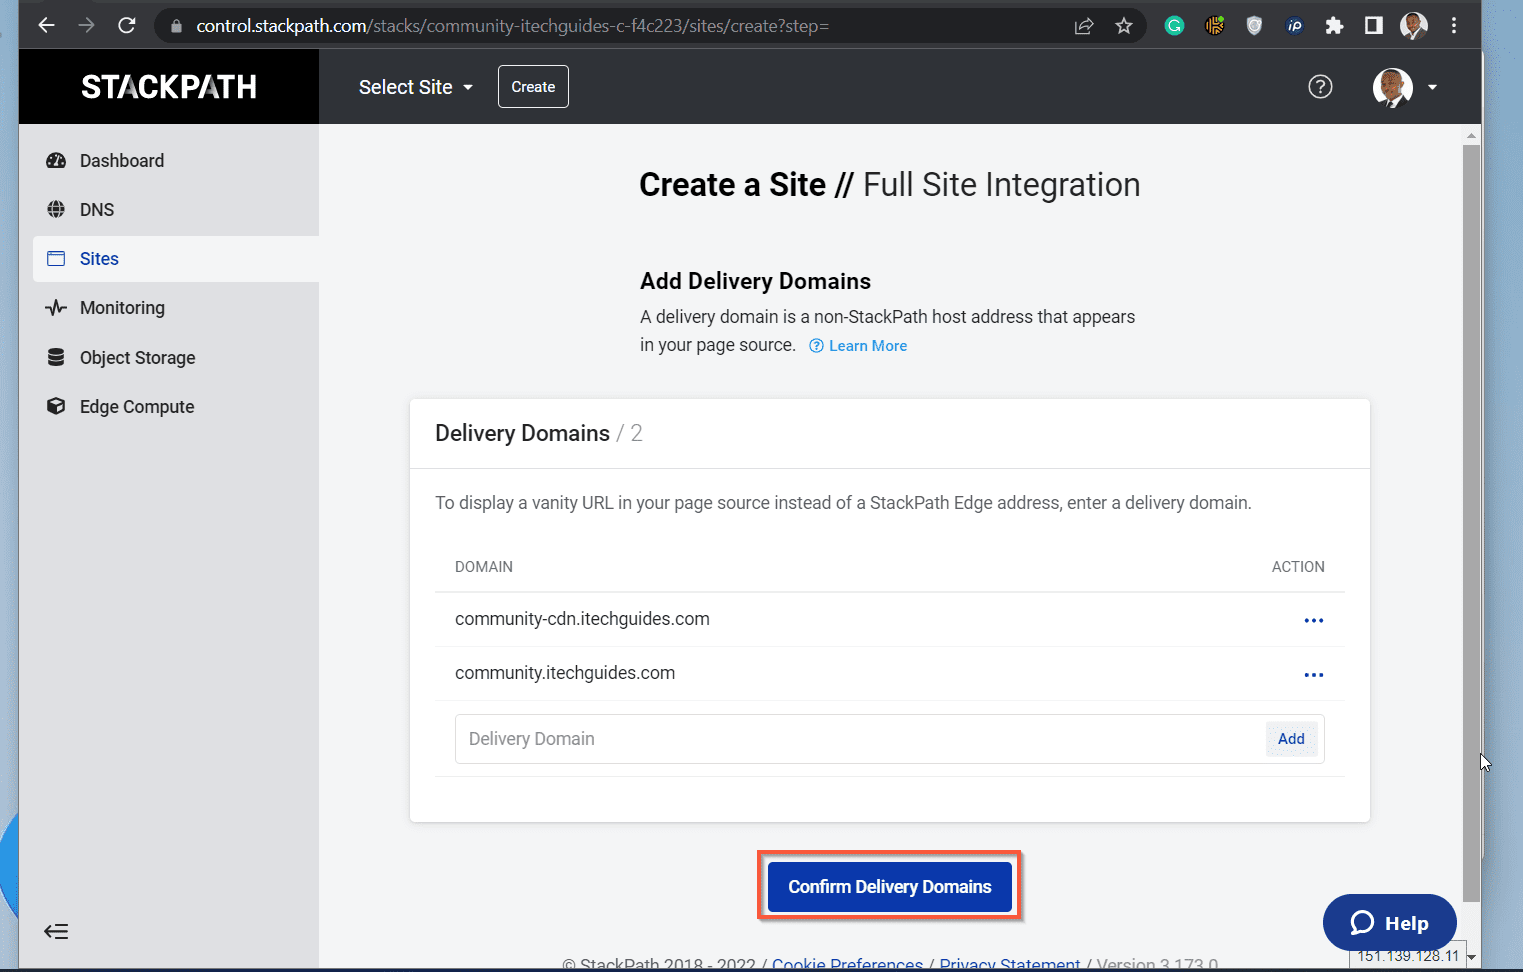Open the user account avatar menu

tap(1404, 87)
